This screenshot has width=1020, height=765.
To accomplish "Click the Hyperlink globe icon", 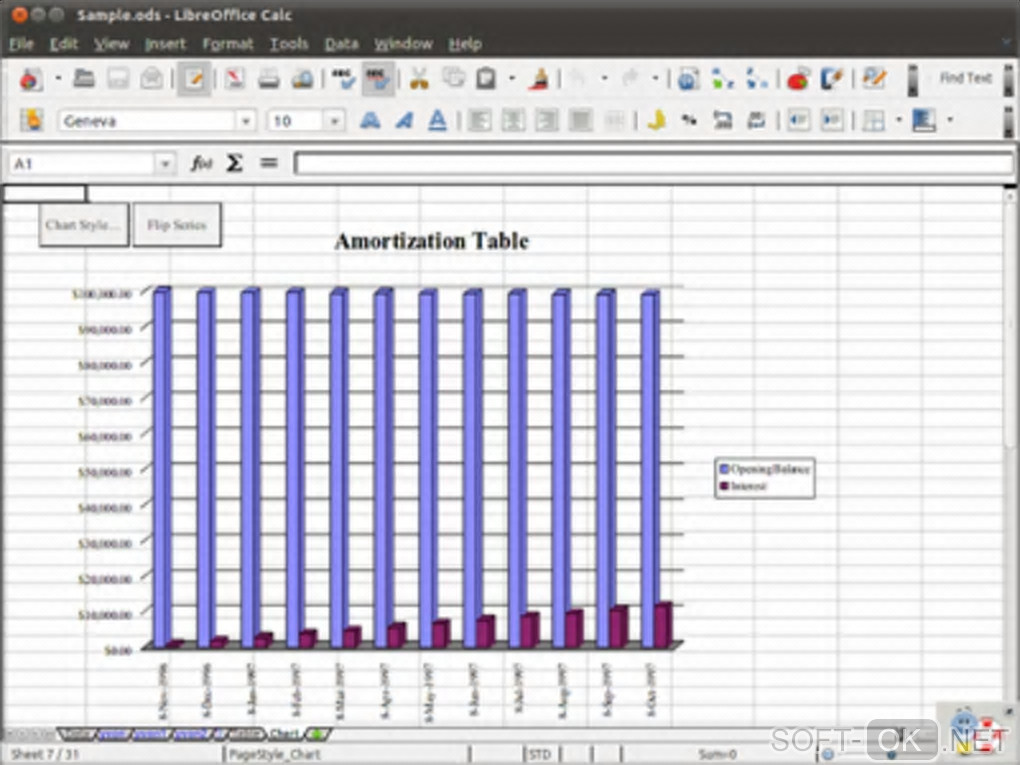I will pyautogui.click(x=688, y=79).
